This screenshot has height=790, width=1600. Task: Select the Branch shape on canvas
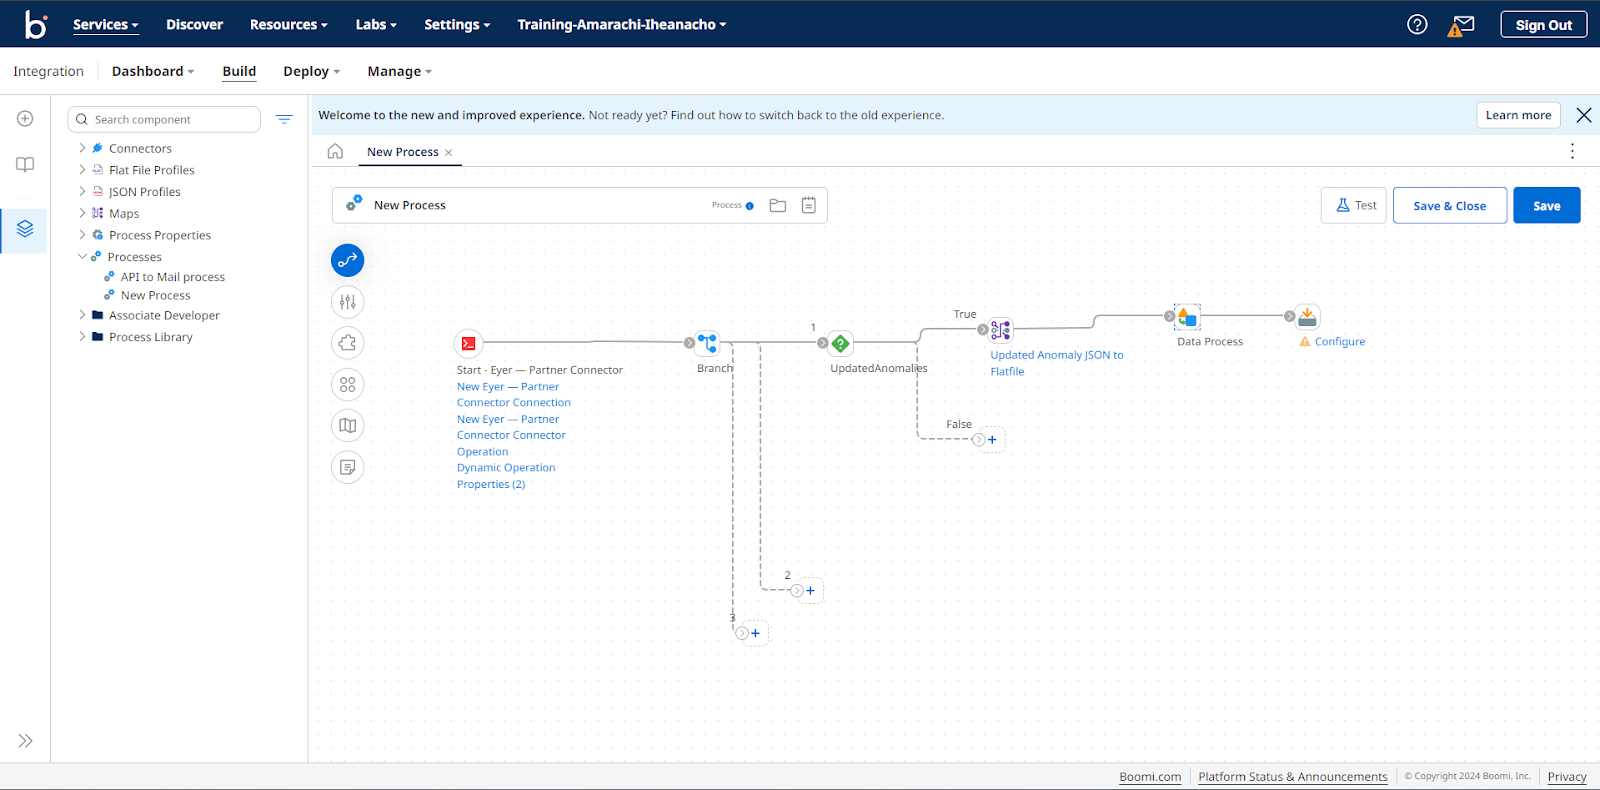[x=707, y=343]
